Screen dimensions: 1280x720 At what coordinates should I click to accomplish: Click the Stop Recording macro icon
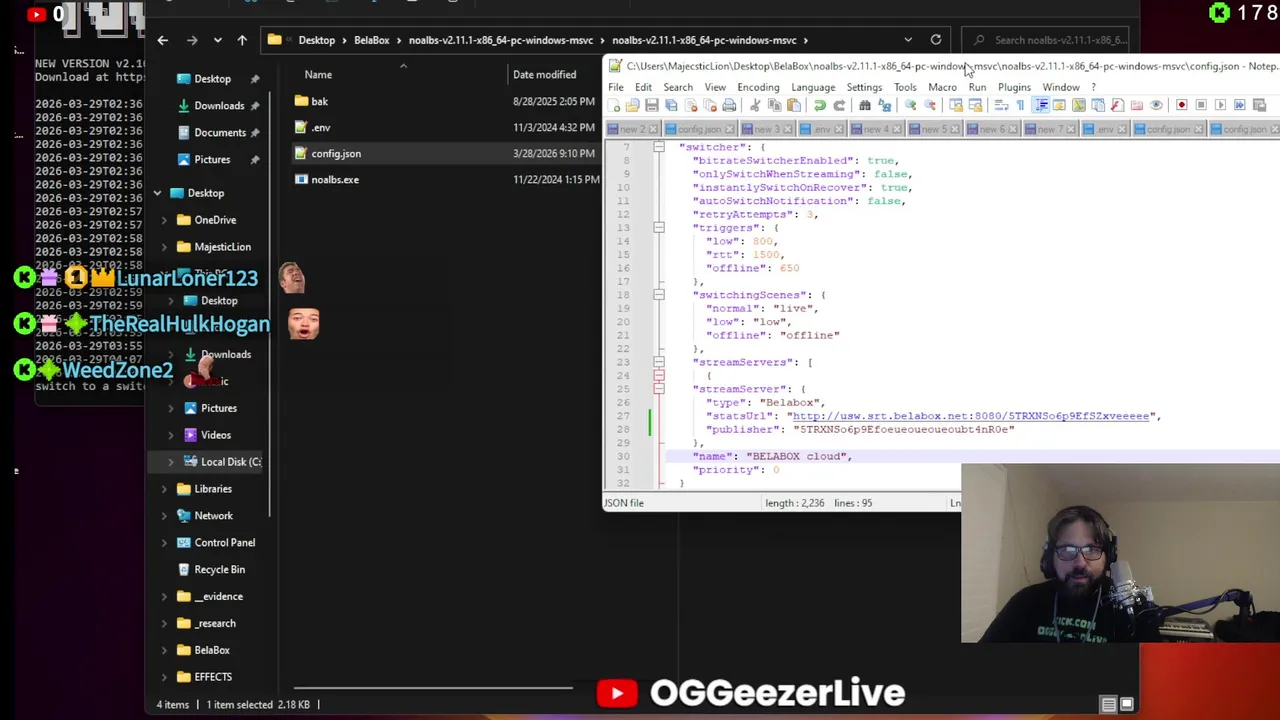(1201, 105)
